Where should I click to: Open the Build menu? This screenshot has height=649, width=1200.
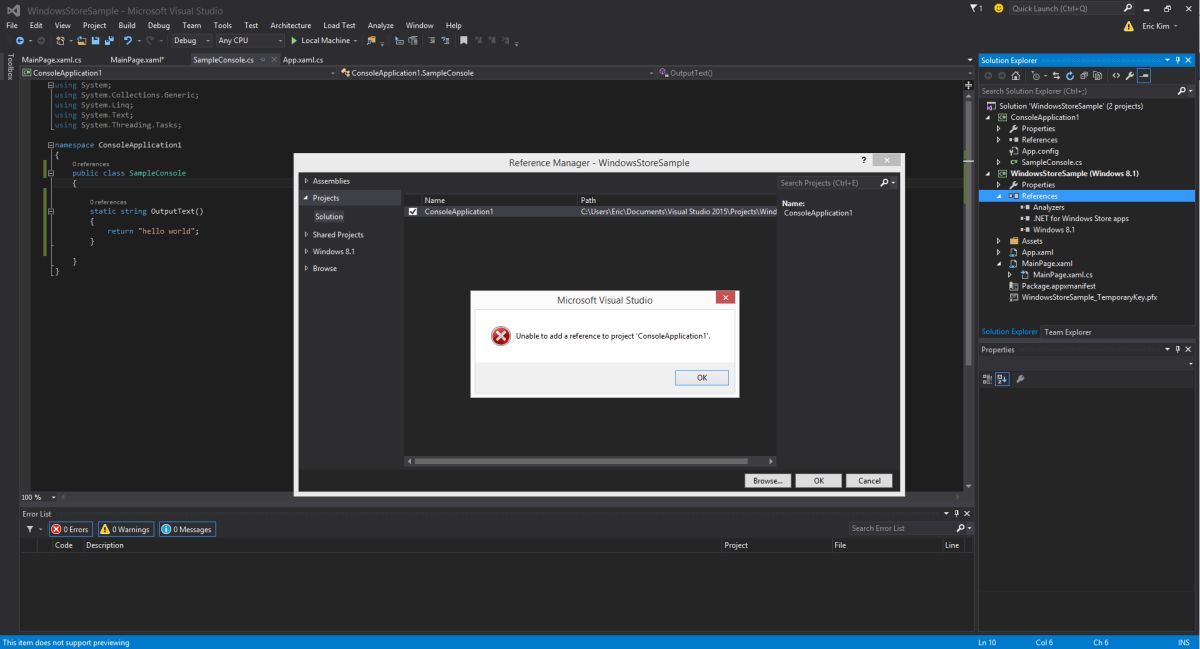tap(126, 25)
